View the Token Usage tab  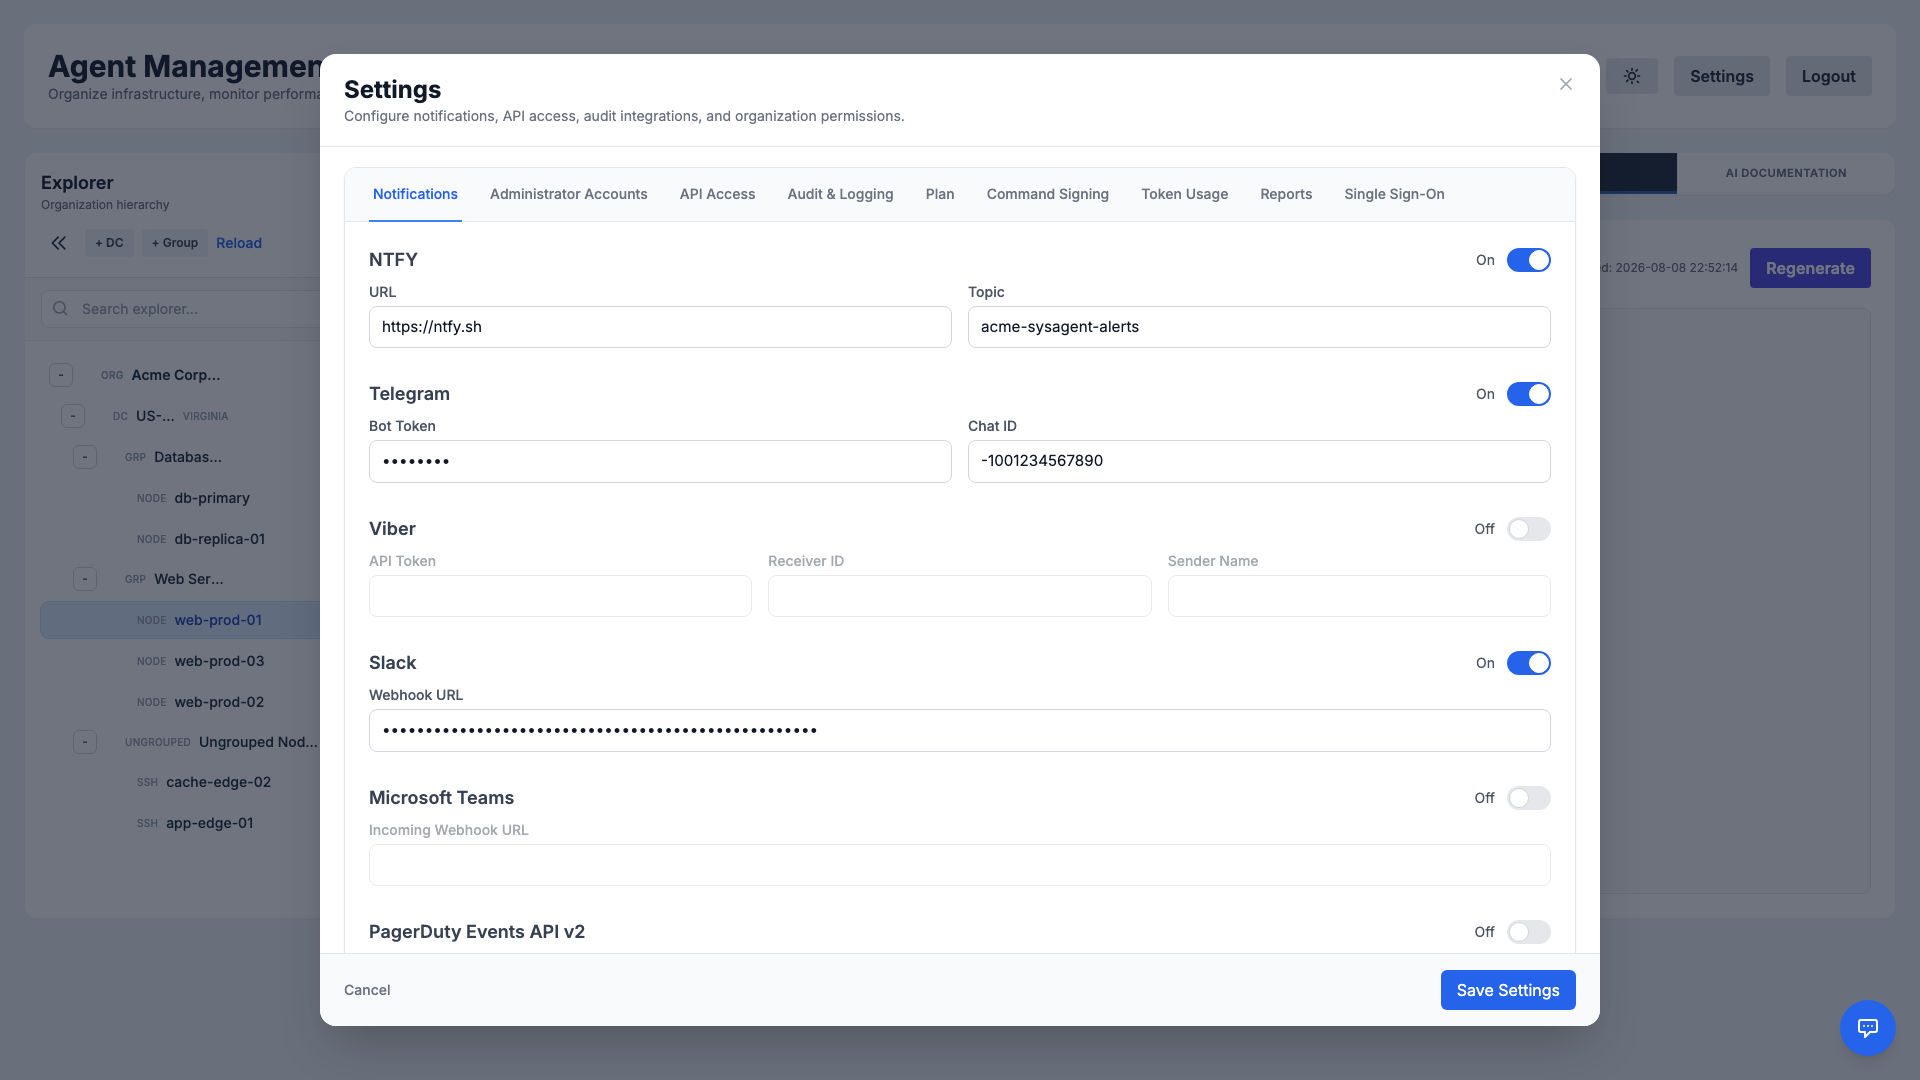[1184, 194]
